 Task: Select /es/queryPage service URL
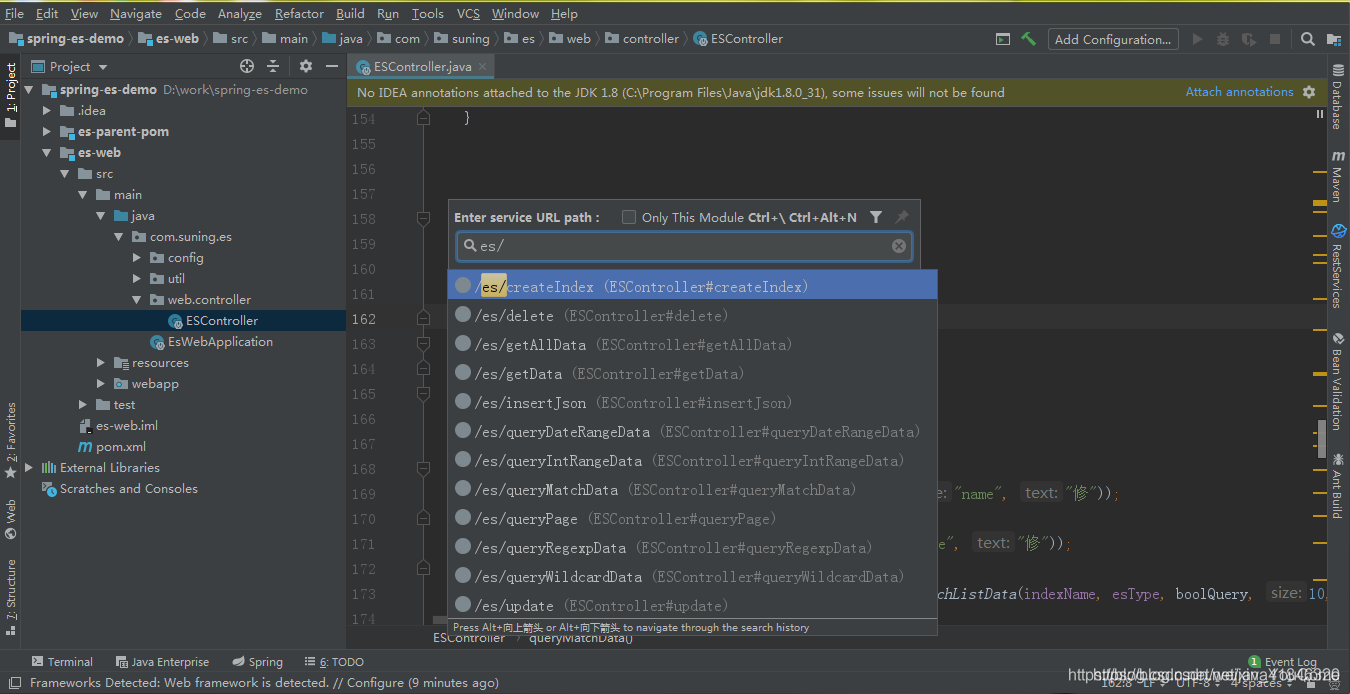692,518
